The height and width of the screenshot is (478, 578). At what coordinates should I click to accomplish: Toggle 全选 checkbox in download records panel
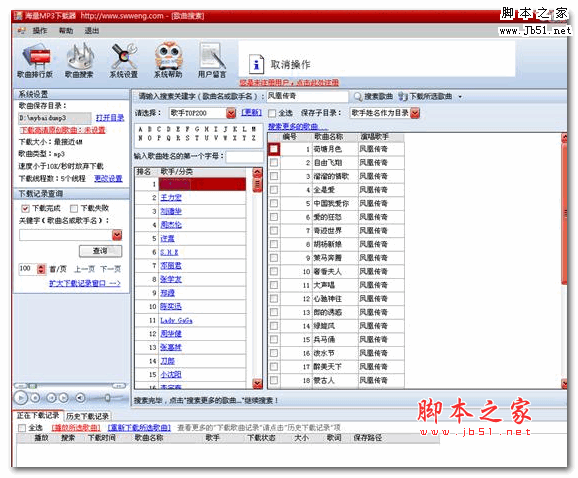(22, 428)
